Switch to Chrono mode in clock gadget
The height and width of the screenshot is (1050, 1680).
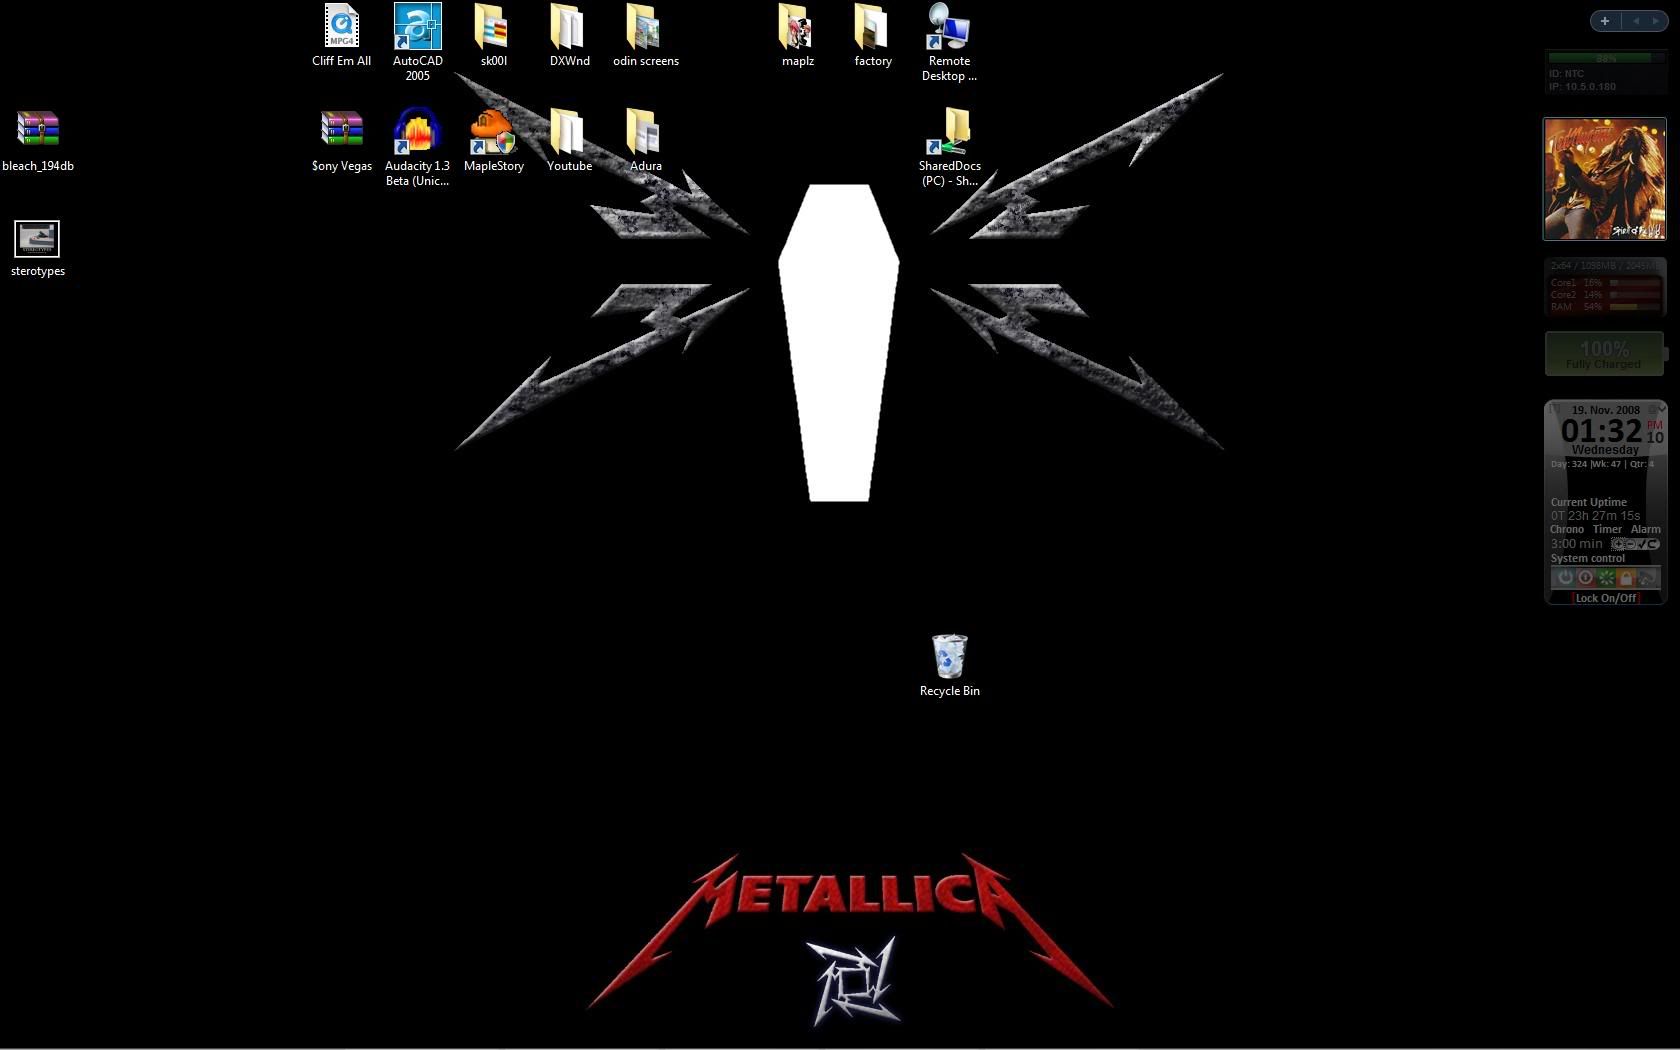[1567, 529]
